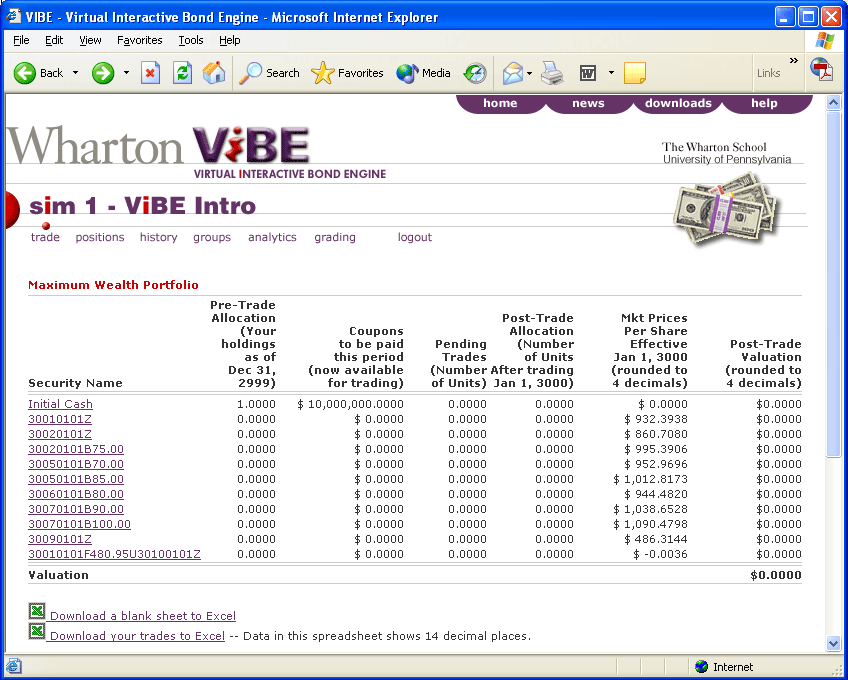Screen dimensions: 848x680
Task: Go to the Home page icon
Action: pyautogui.click(x=214, y=73)
